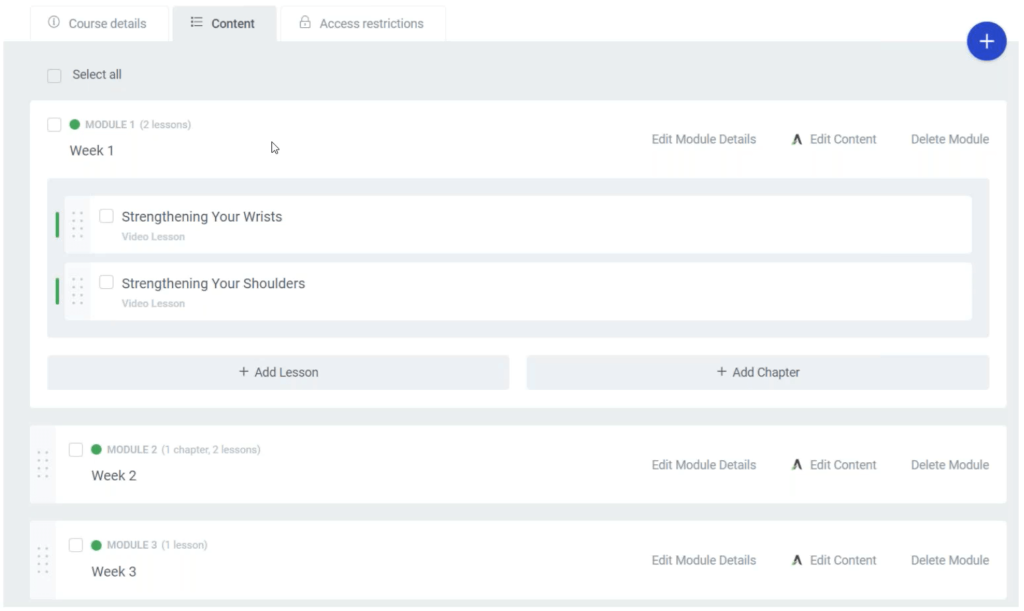Open the Strengthening Your Wrists lesson title
This screenshot has height=611, width=1024.
202,216
